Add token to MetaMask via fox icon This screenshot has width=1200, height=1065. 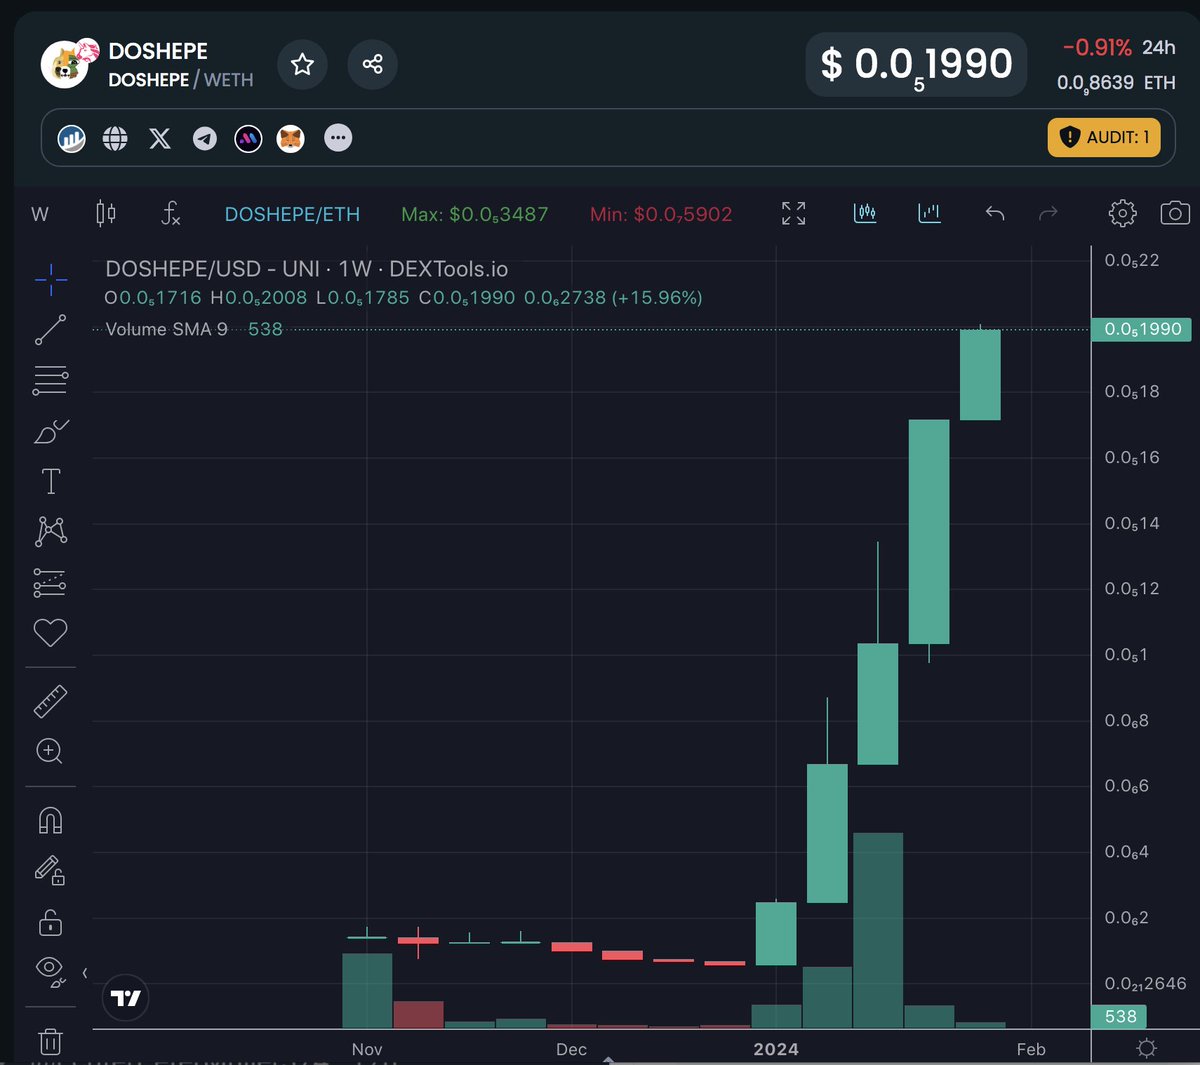tap(291, 138)
